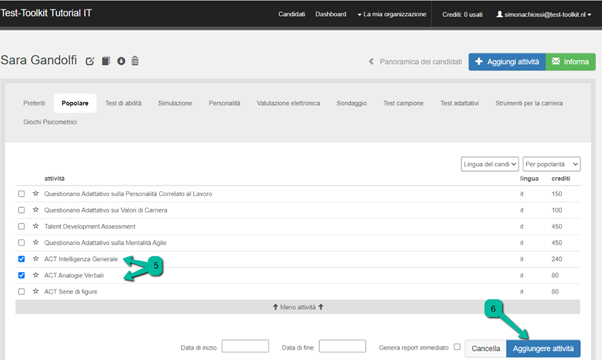
Task: Open Dashboard in top navigation
Action: click(331, 14)
